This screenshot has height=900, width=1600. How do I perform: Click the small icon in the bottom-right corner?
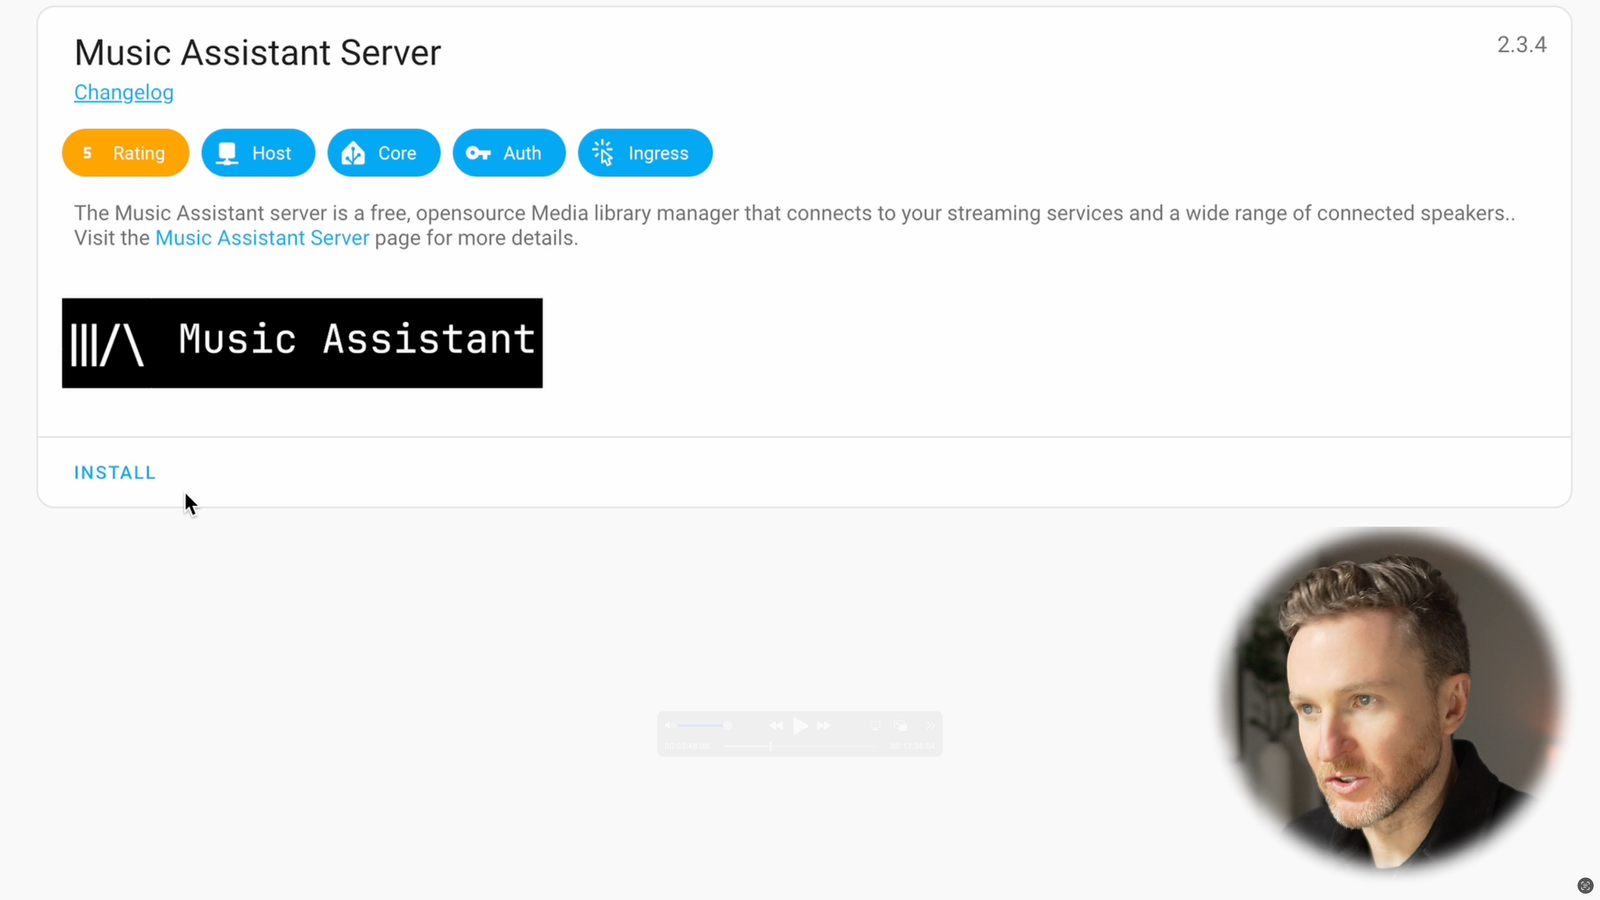coord(1585,885)
